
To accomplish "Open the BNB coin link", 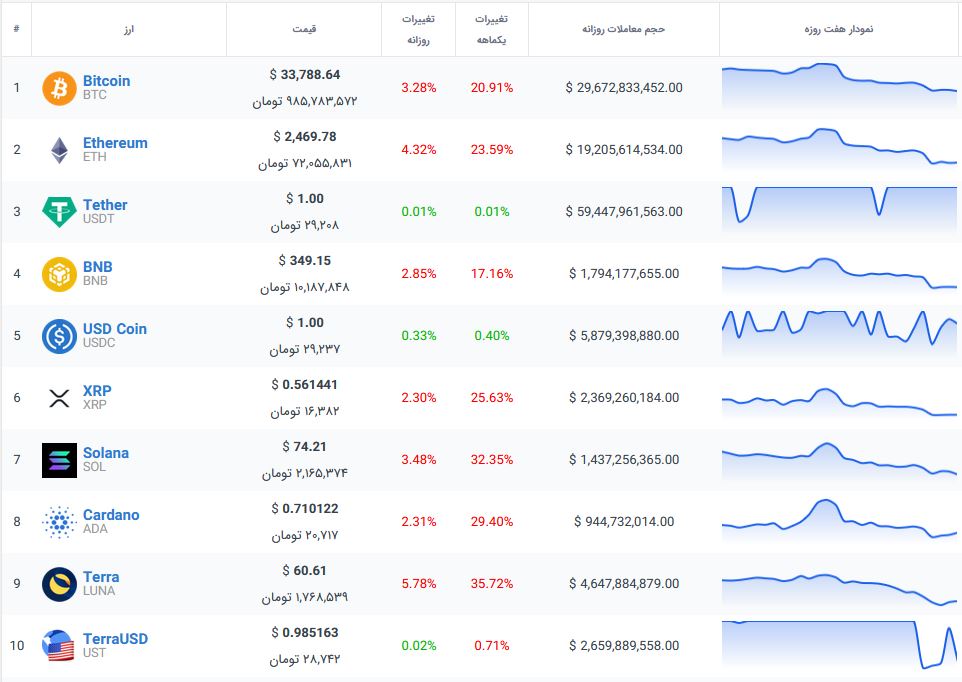I will pyautogui.click(x=98, y=267).
